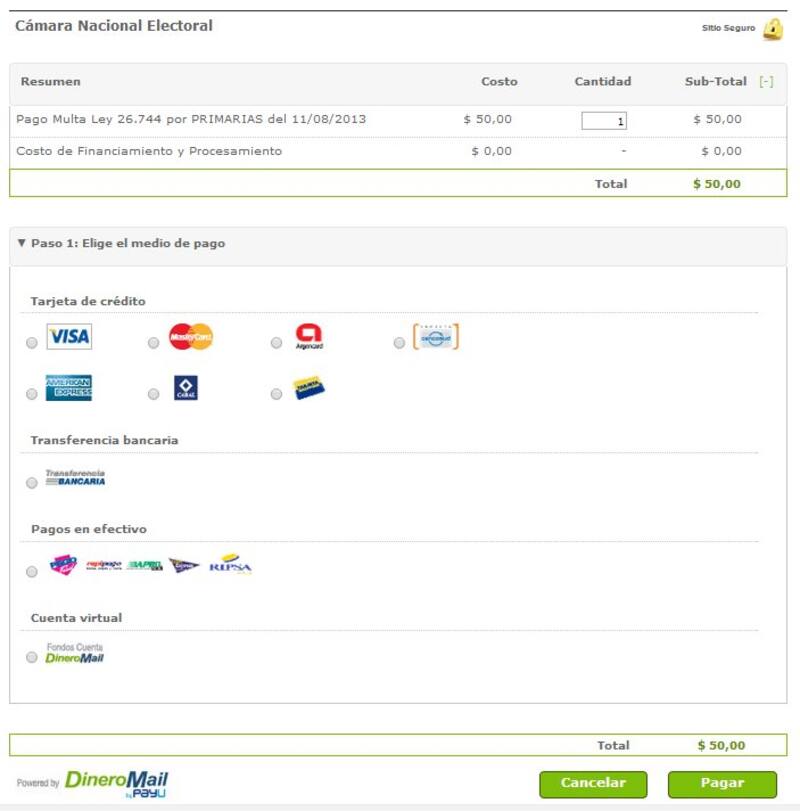The image size is (800, 811).
Task: Click the MasterCard logo
Action: (x=191, y=337)
